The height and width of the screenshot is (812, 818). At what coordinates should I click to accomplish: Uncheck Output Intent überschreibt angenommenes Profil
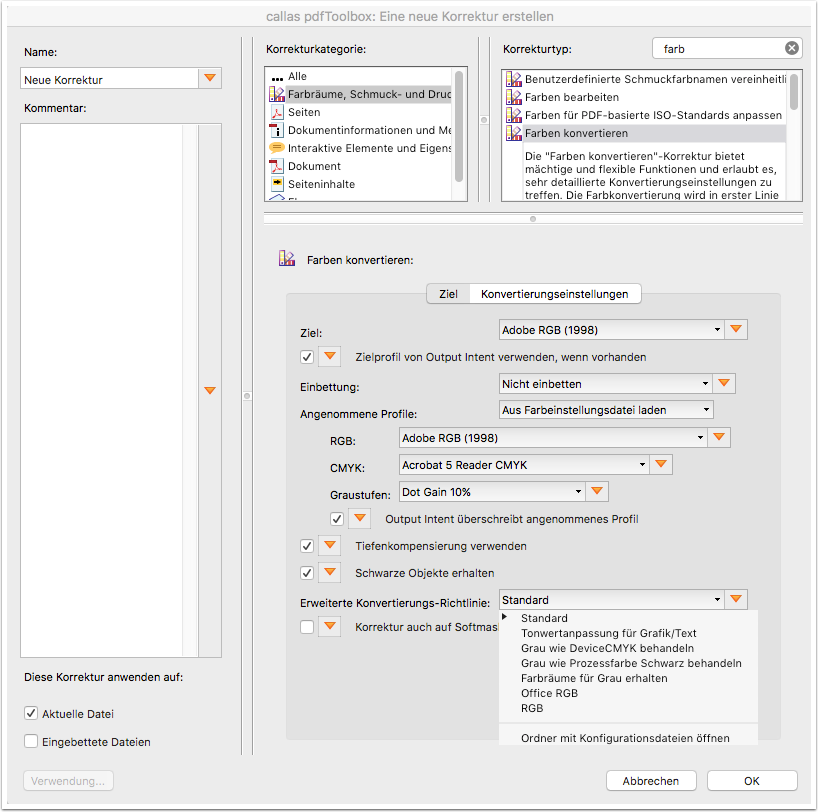pyautogui.click(x=337, y=519)
